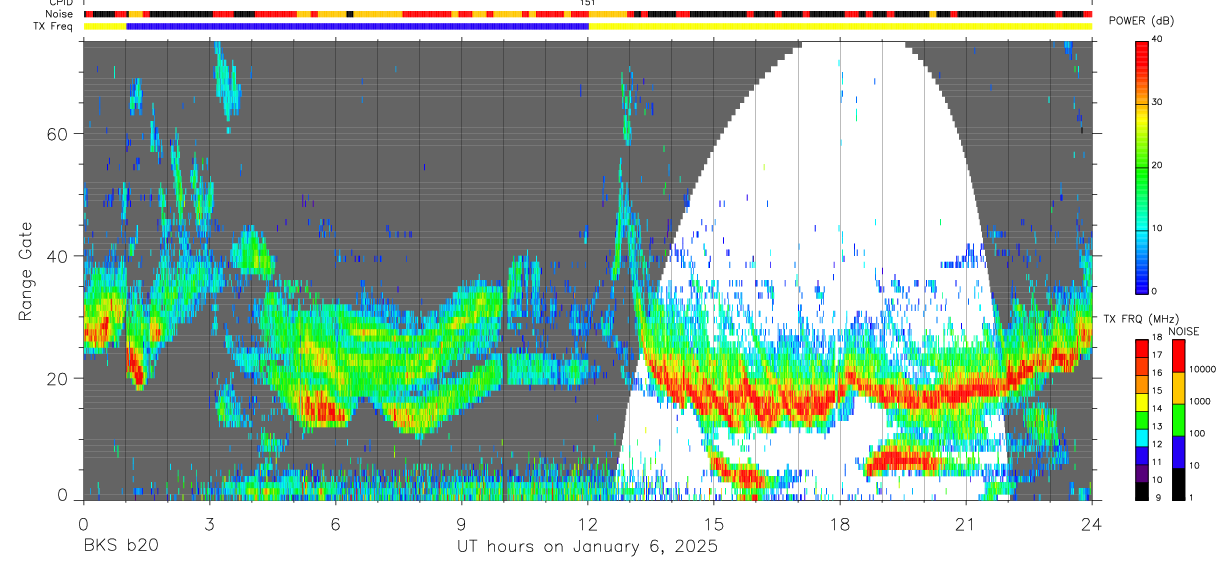Click the 60 tick label on Range Gate axis

(57, 133)
